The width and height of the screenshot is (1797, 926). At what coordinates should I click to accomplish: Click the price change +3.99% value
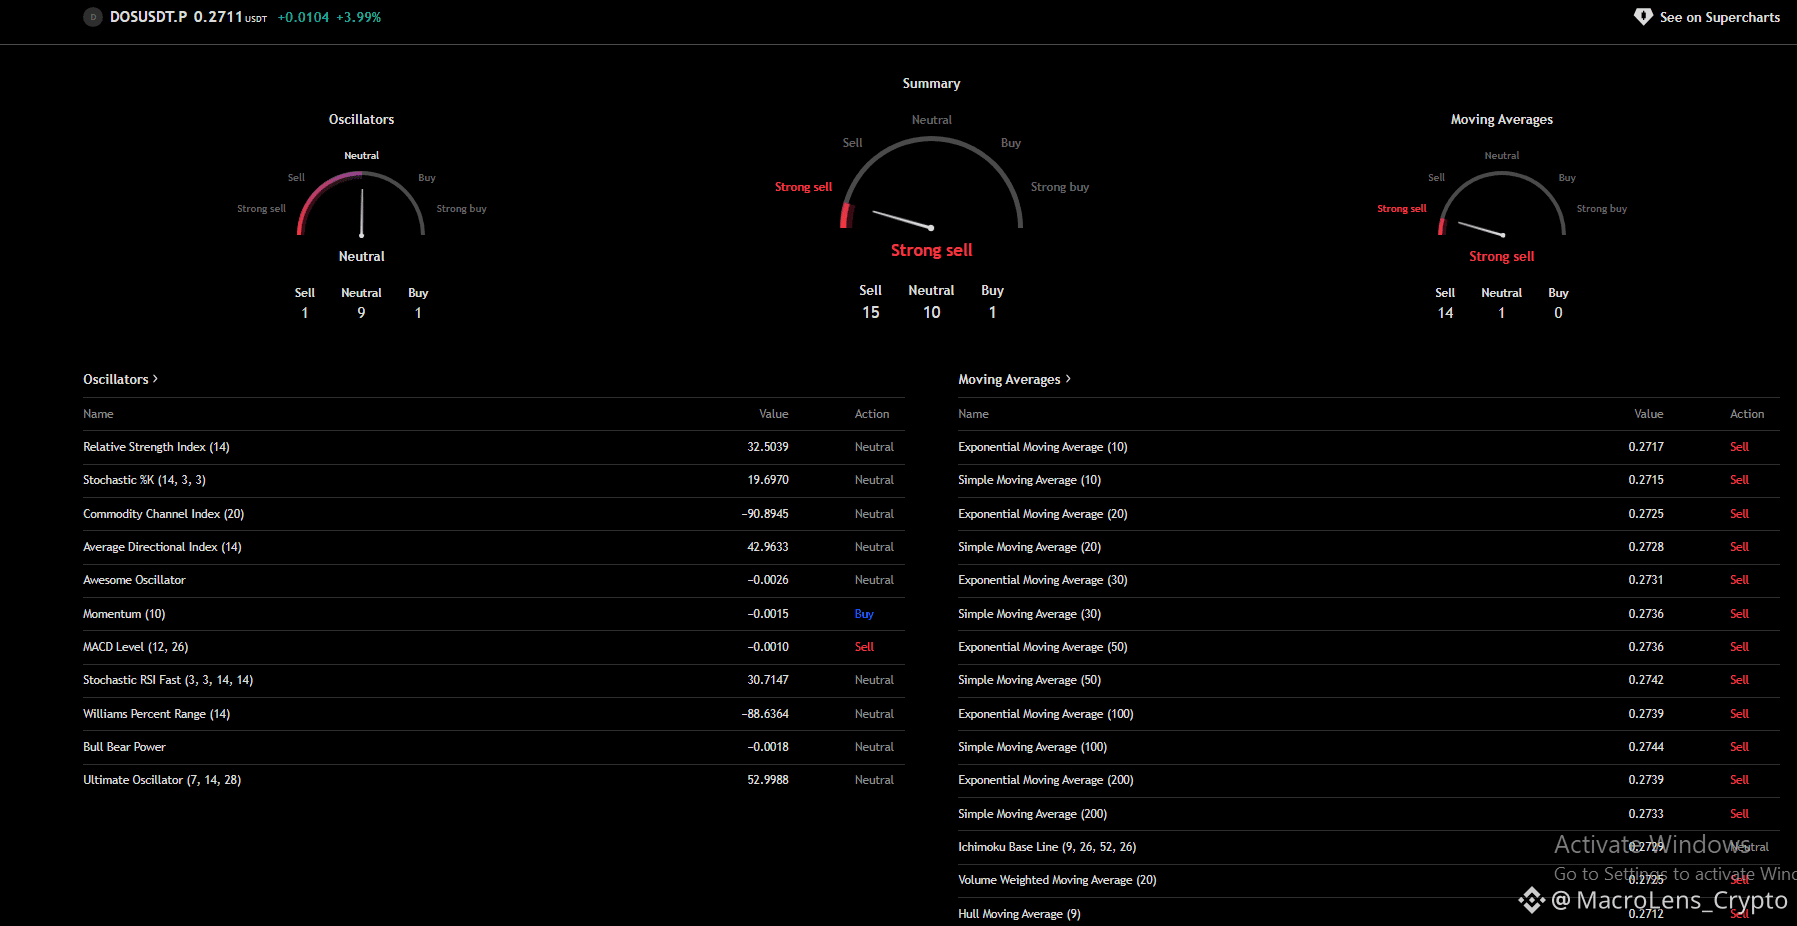pyautogui.click(x=359, y=17)
